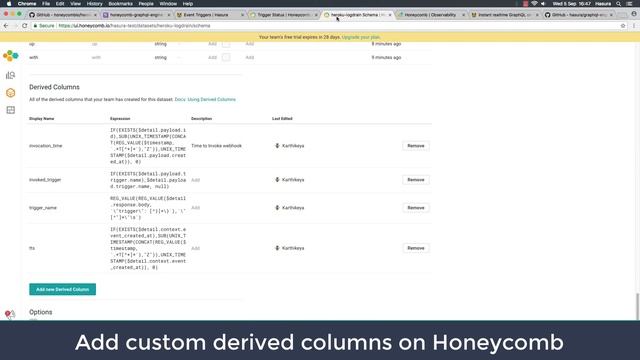Image resolution: width=640 pixels, height=360 pixels.
Task: Click the volume icon in the menu bar
Action: pos(543,4)
